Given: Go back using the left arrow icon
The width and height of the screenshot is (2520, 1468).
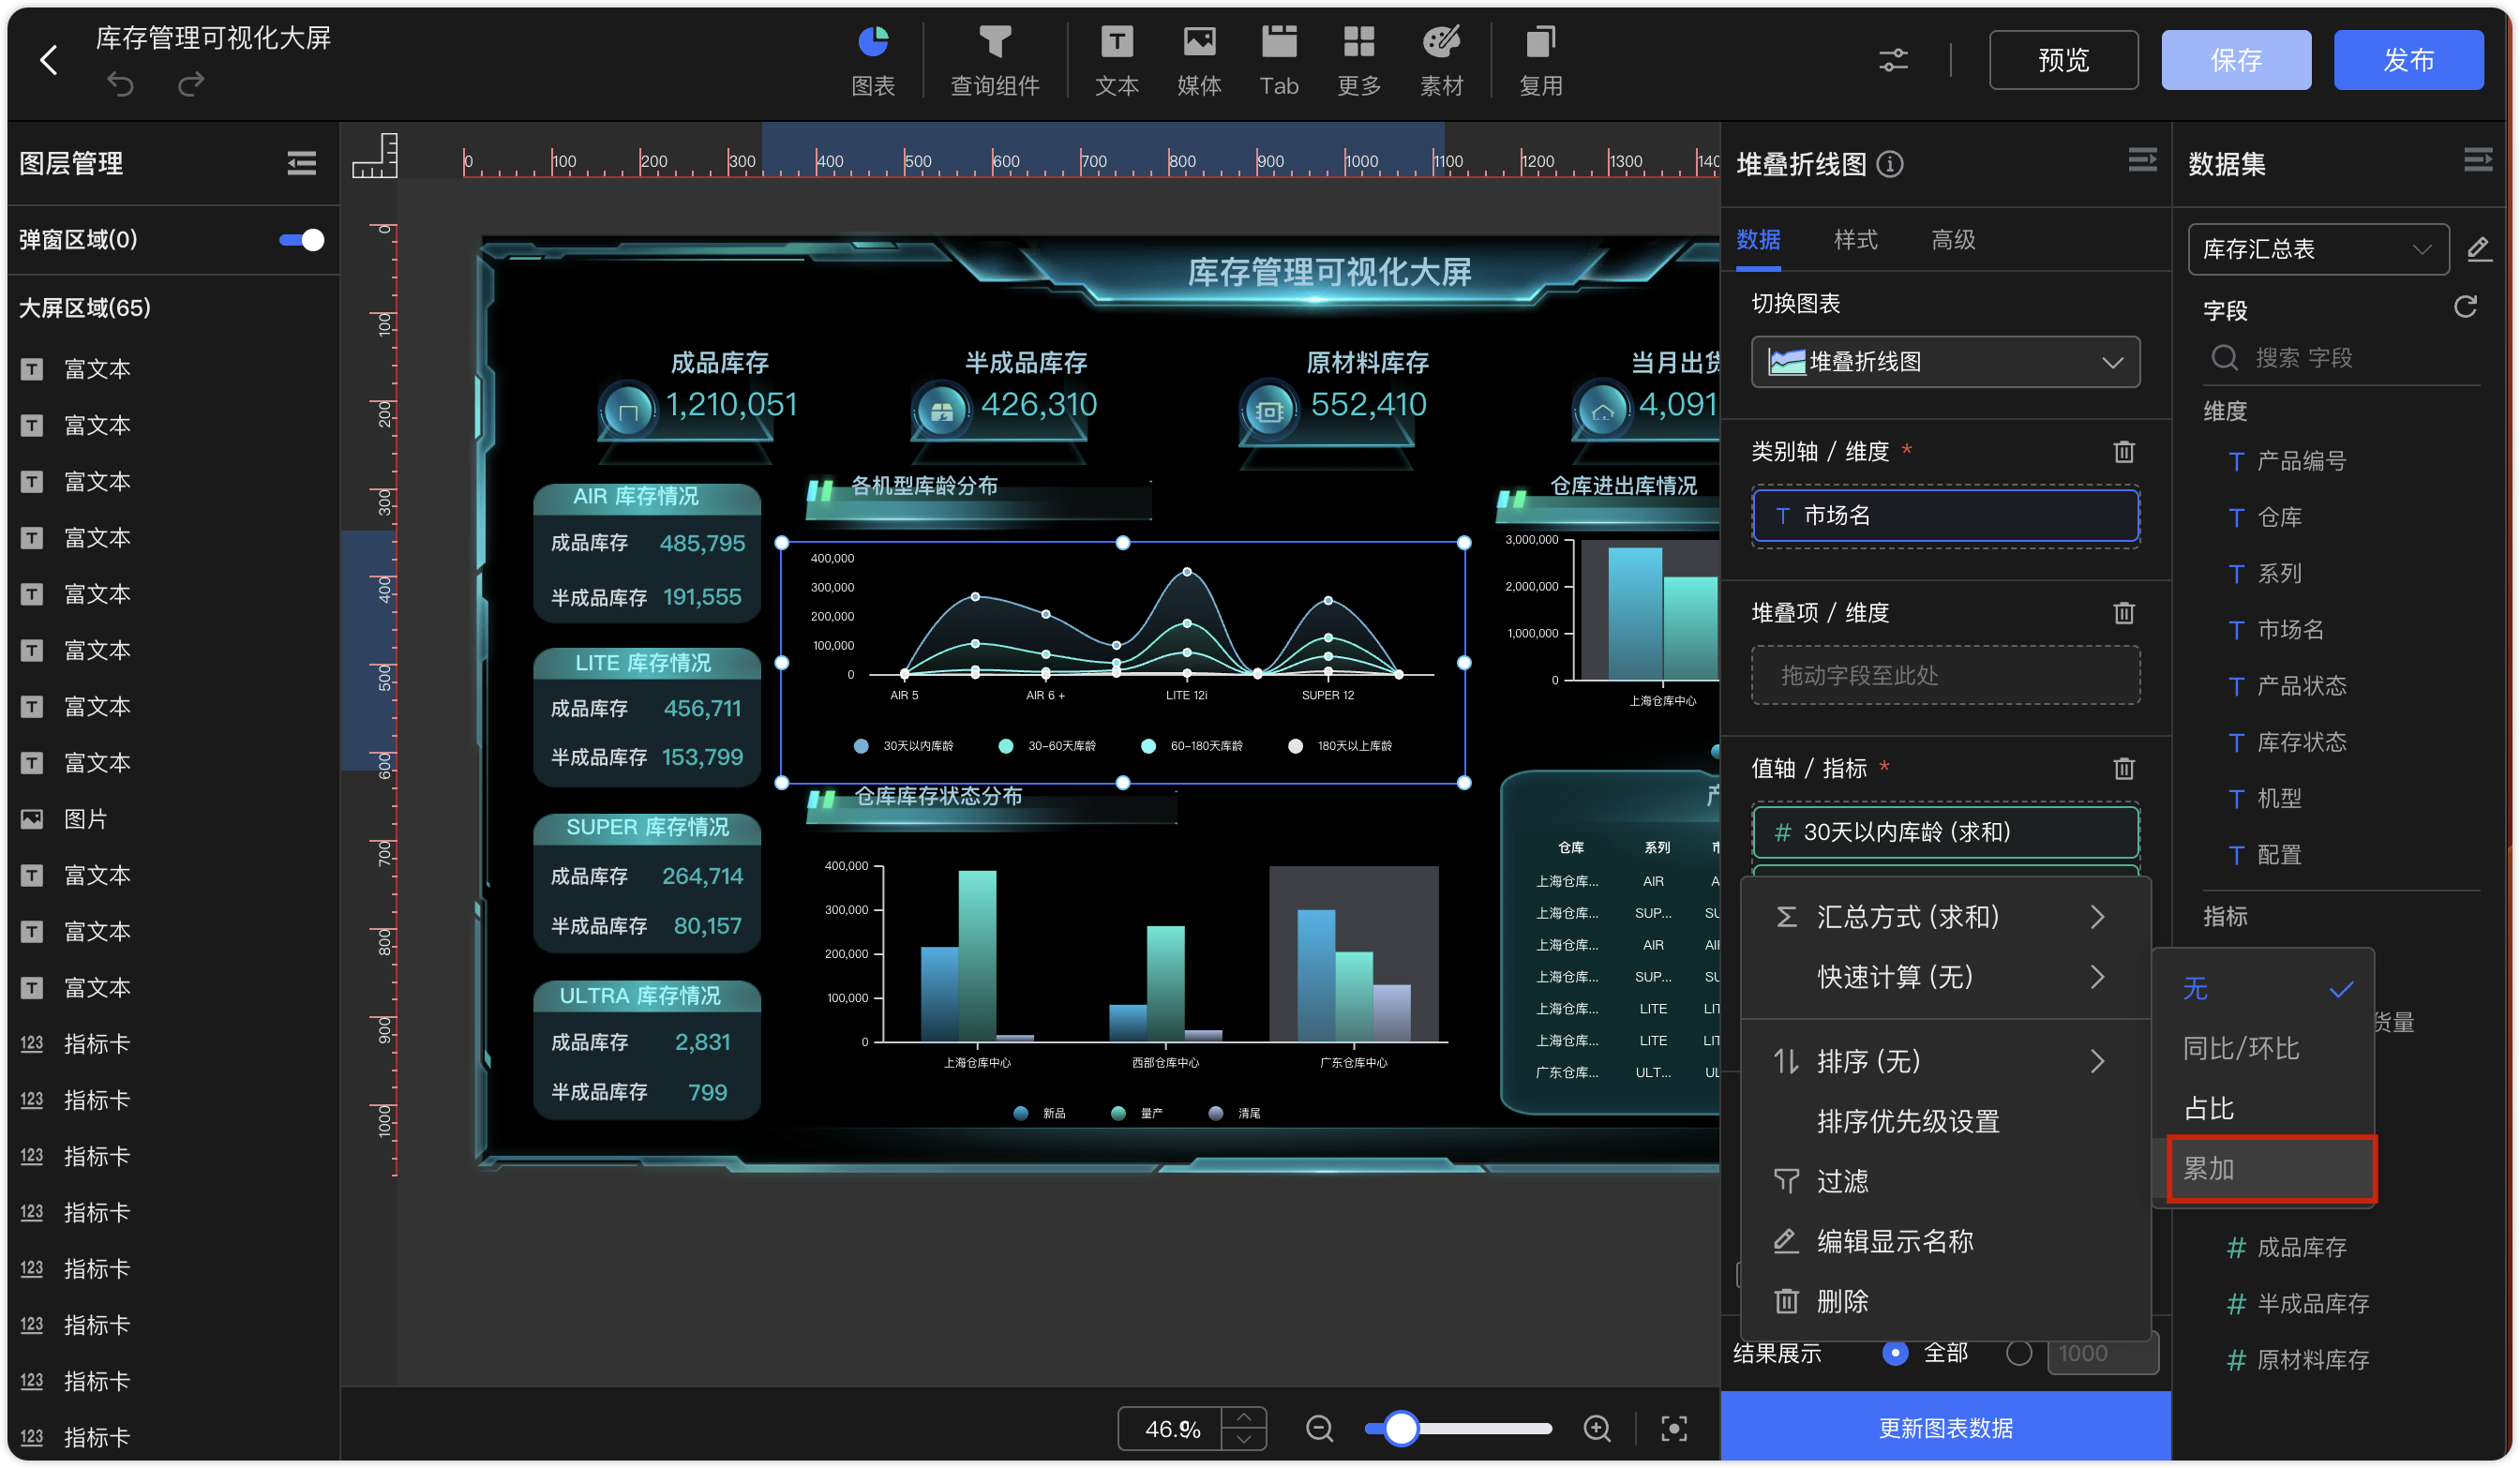Looking at the screenshot, I should 48,60.
